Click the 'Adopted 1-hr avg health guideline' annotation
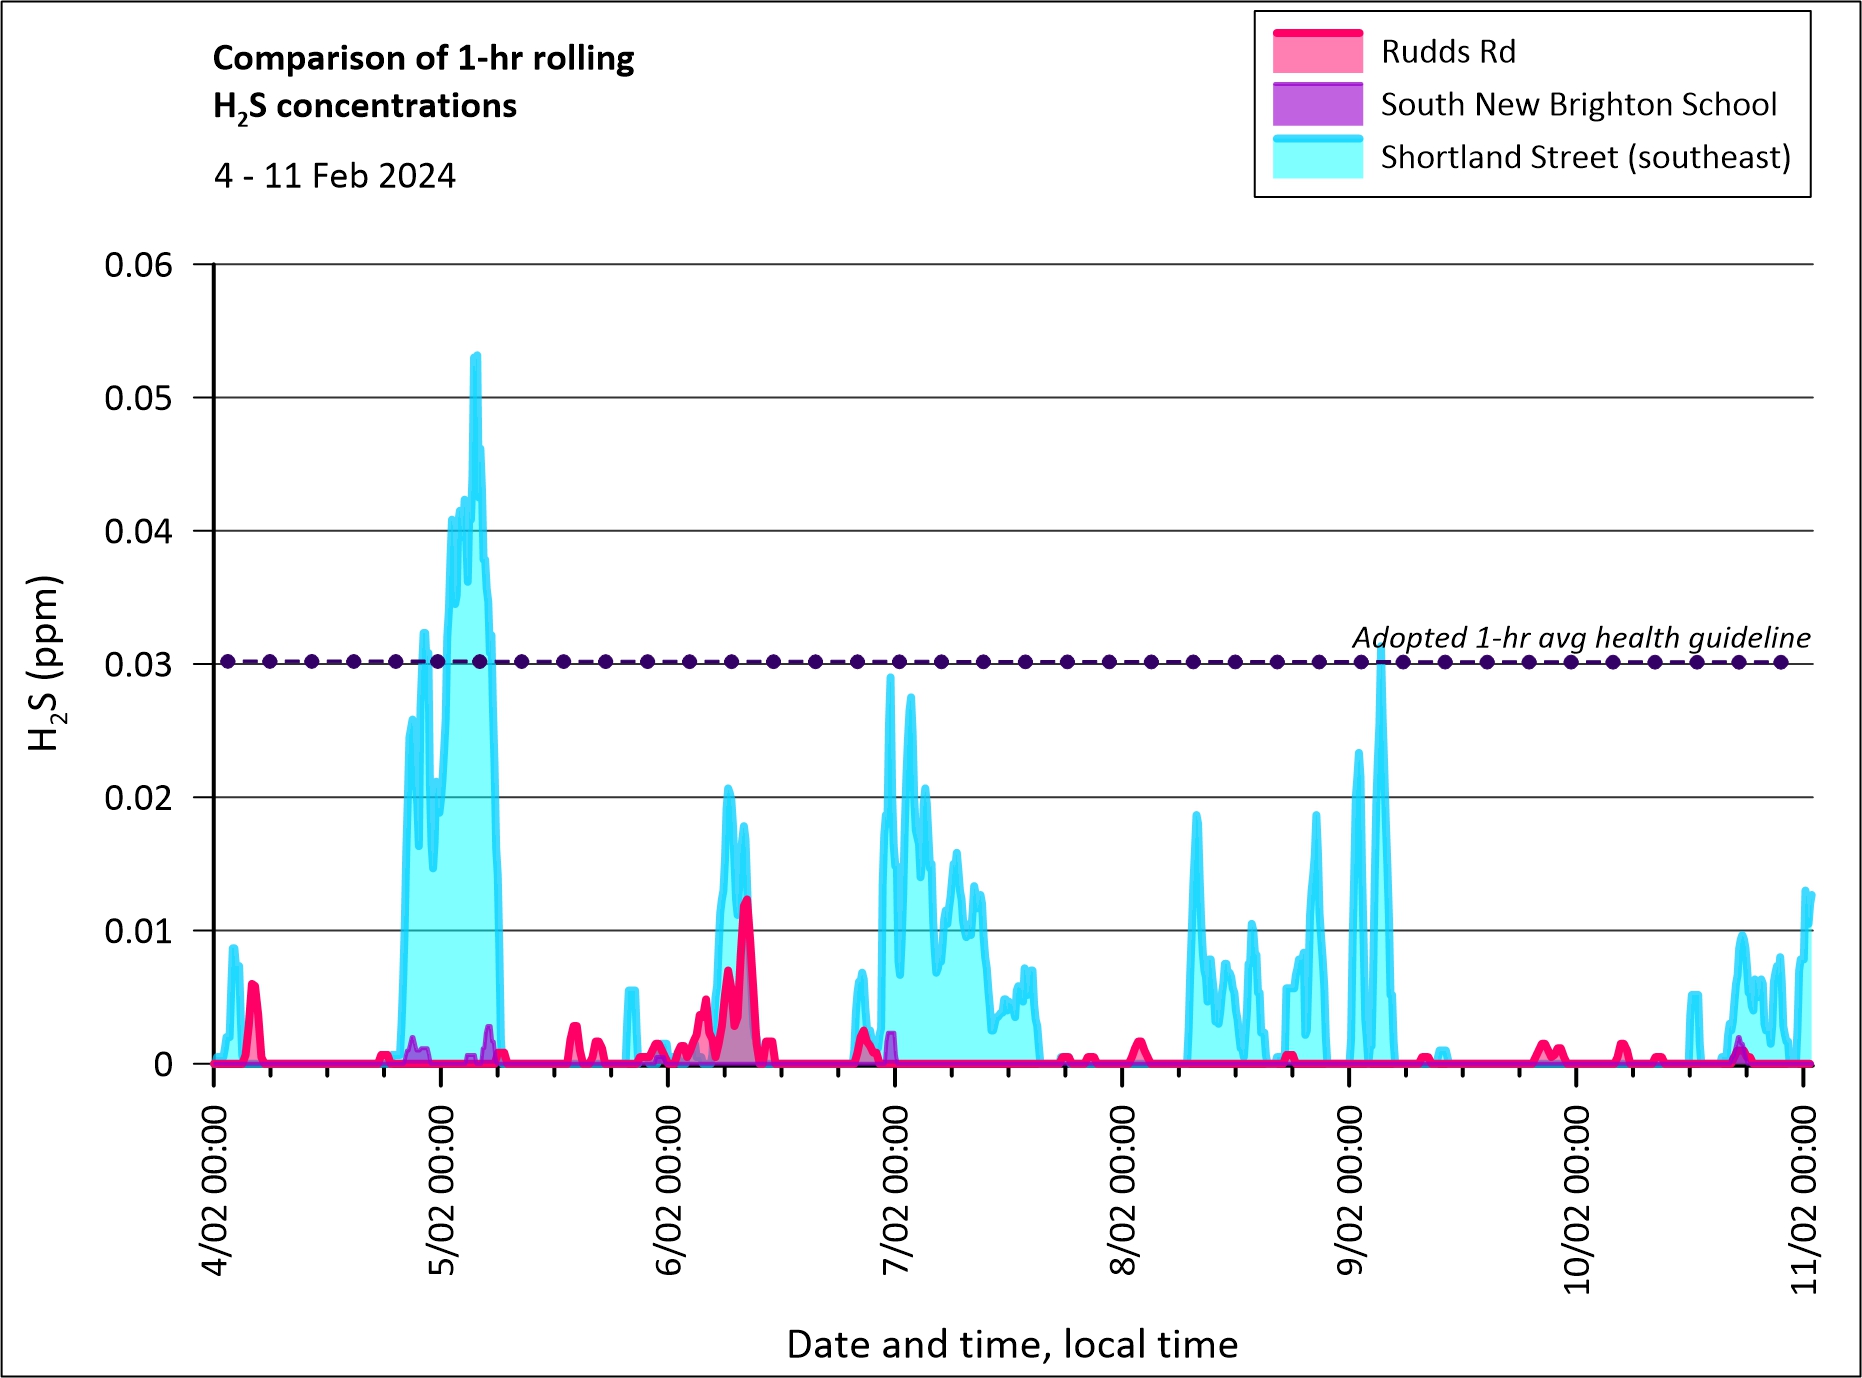Screen dimensions: 1862x1378 (x=1581, y=637)
